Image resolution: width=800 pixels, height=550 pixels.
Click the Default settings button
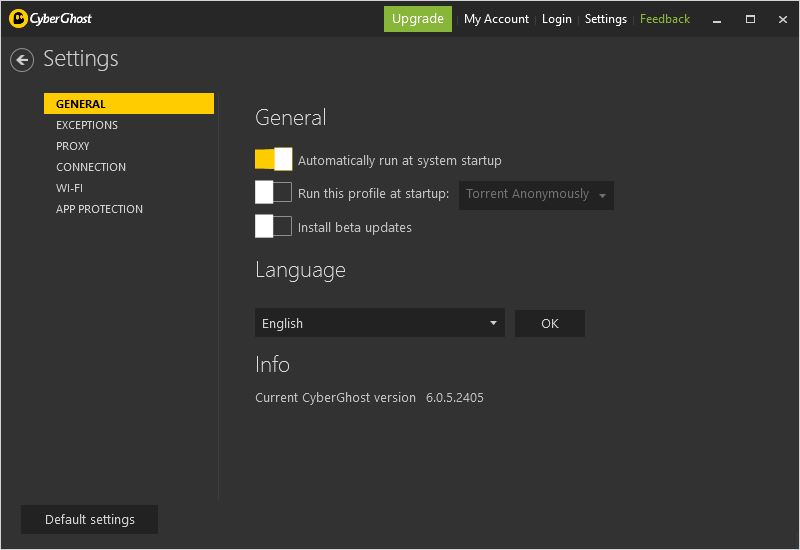pos(89,519)
